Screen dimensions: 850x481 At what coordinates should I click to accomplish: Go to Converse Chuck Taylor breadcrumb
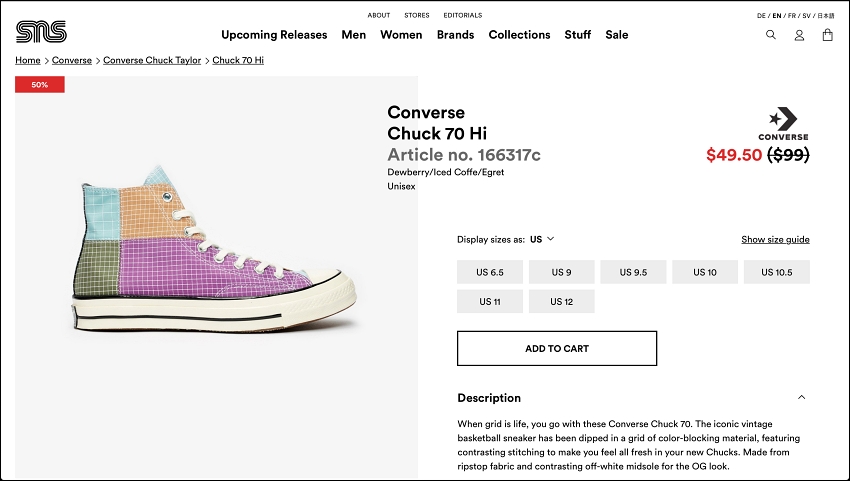click(152, 60)
